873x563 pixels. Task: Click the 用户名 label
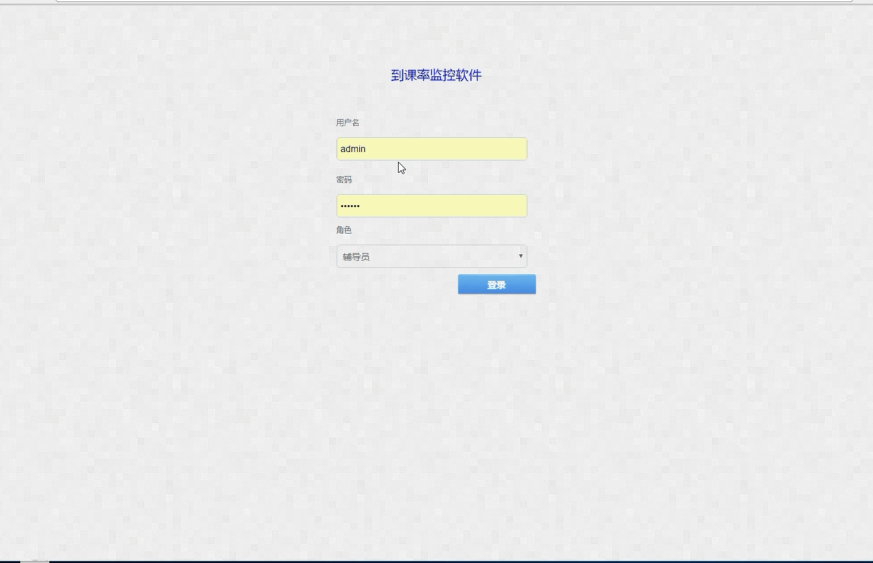[347, 123]
